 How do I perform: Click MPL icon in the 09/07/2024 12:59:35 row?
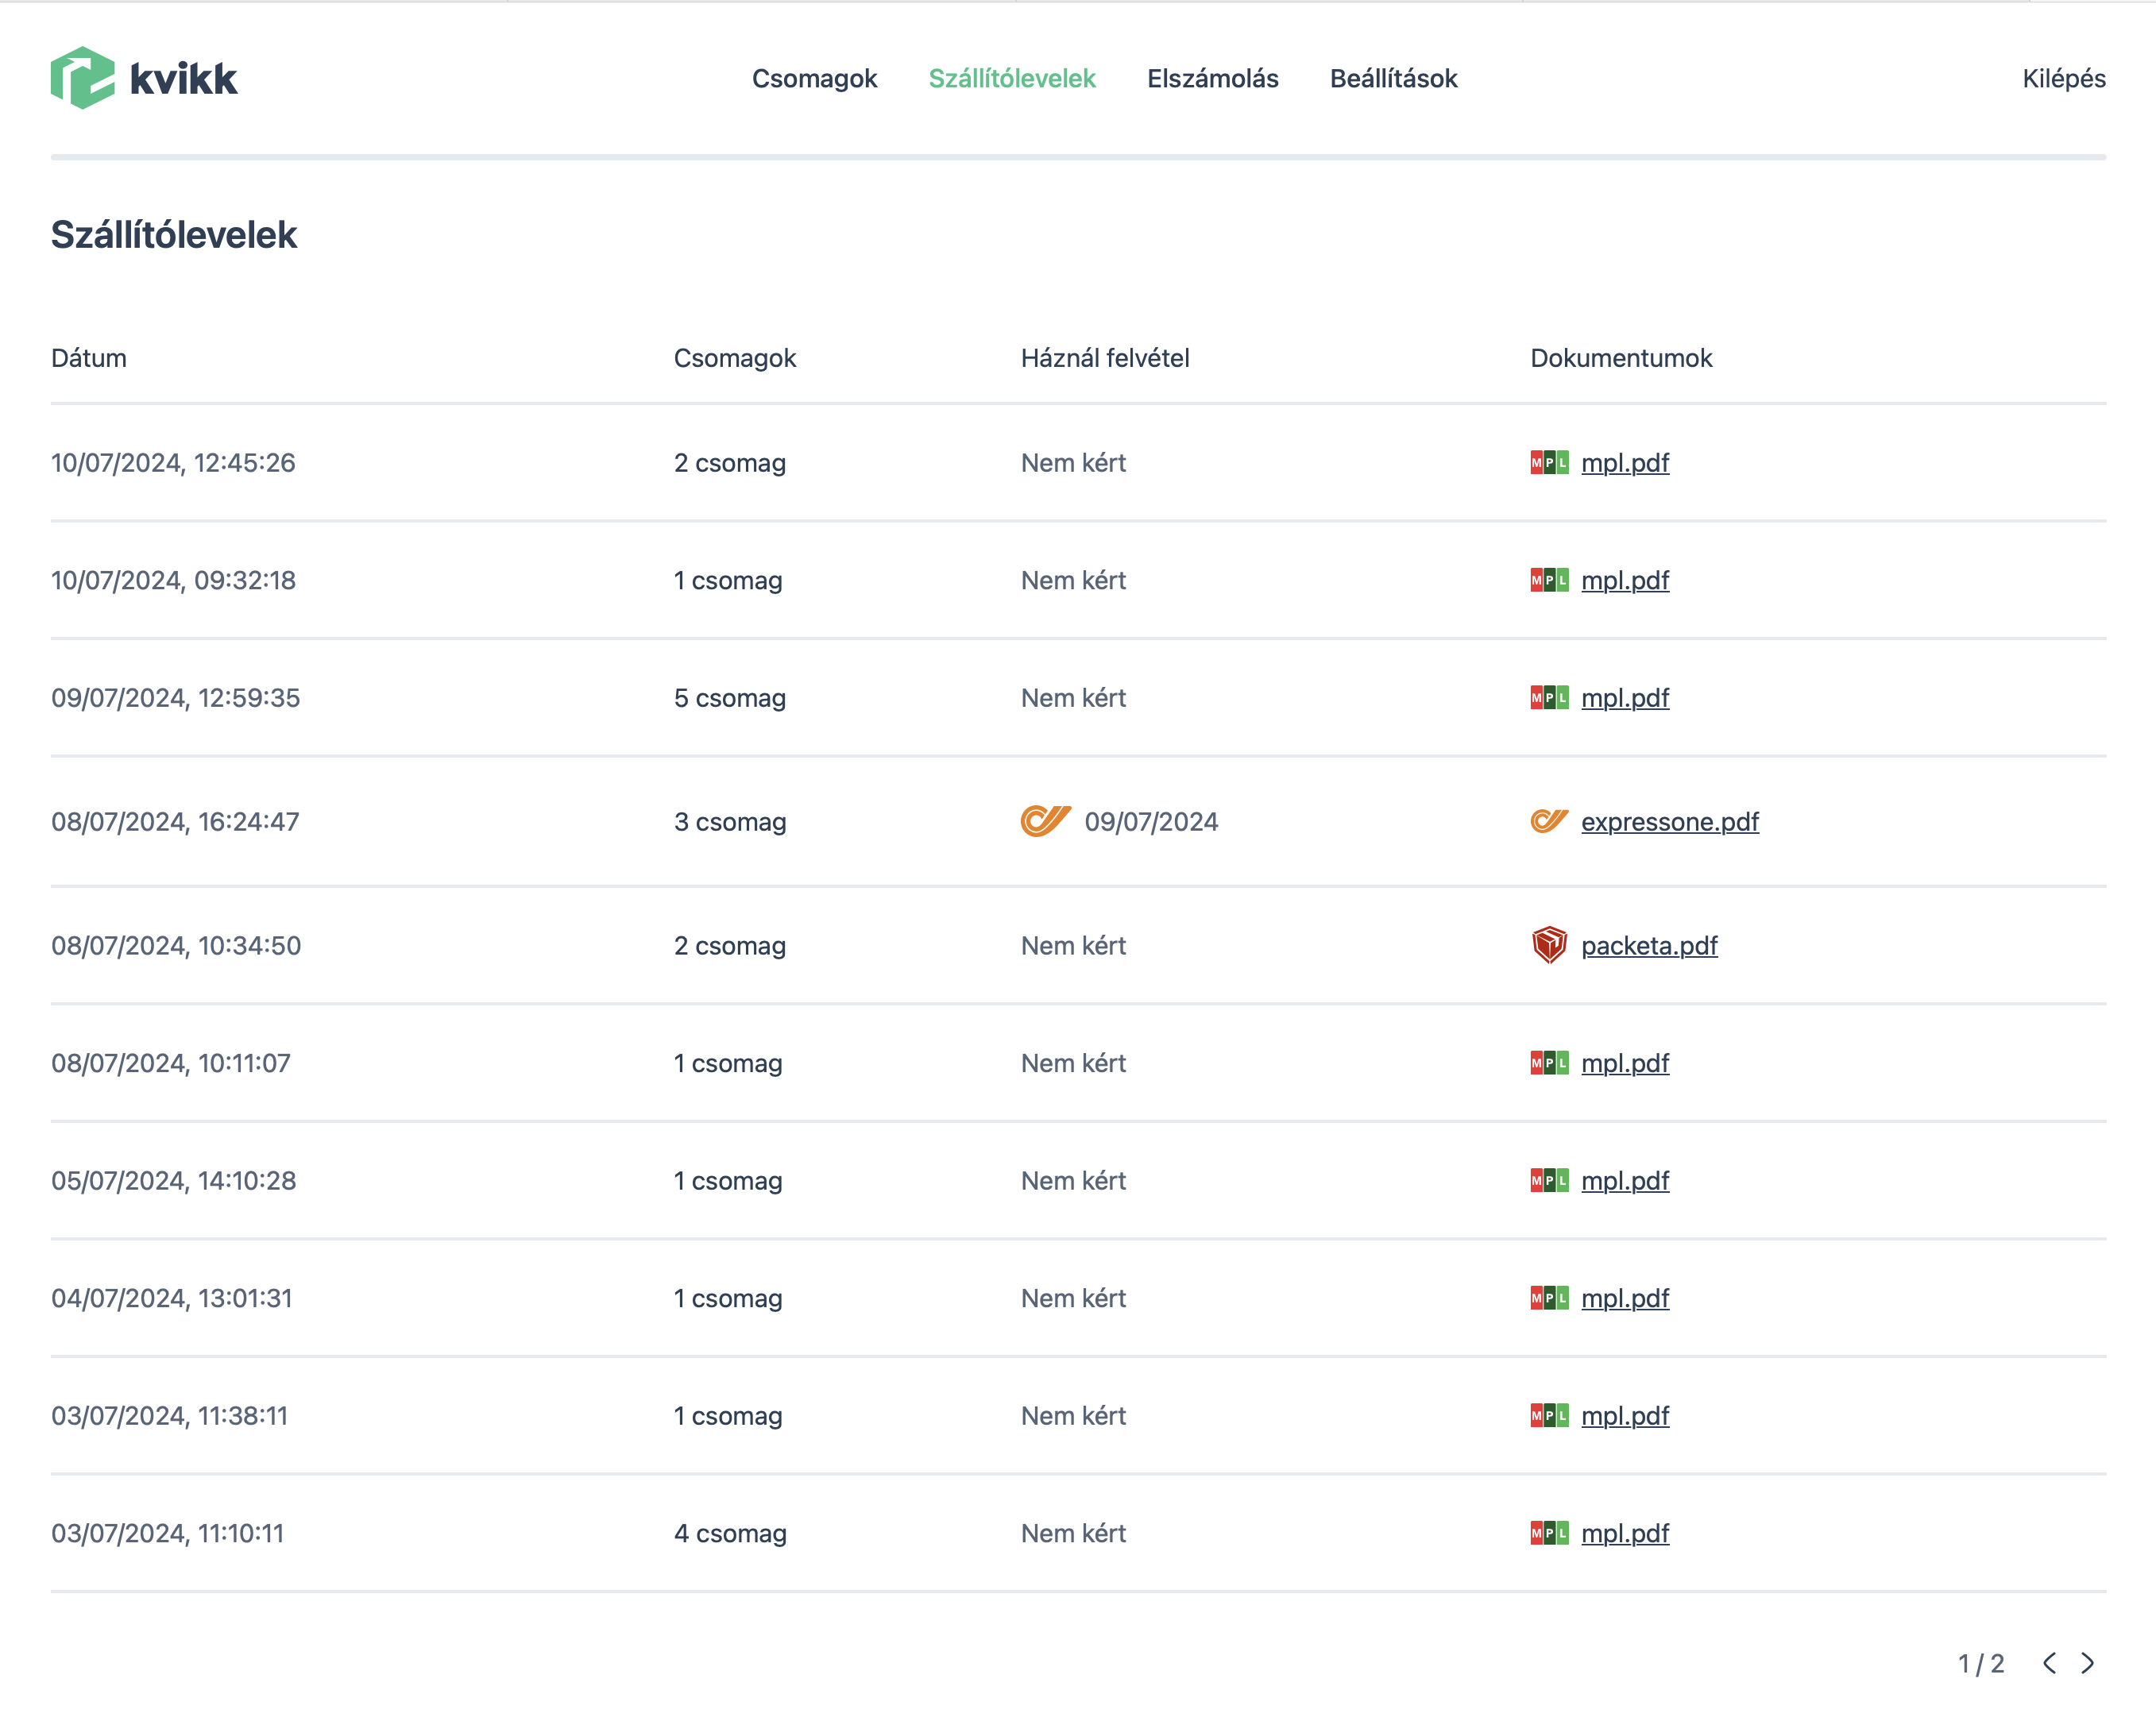coord(1549,698)
